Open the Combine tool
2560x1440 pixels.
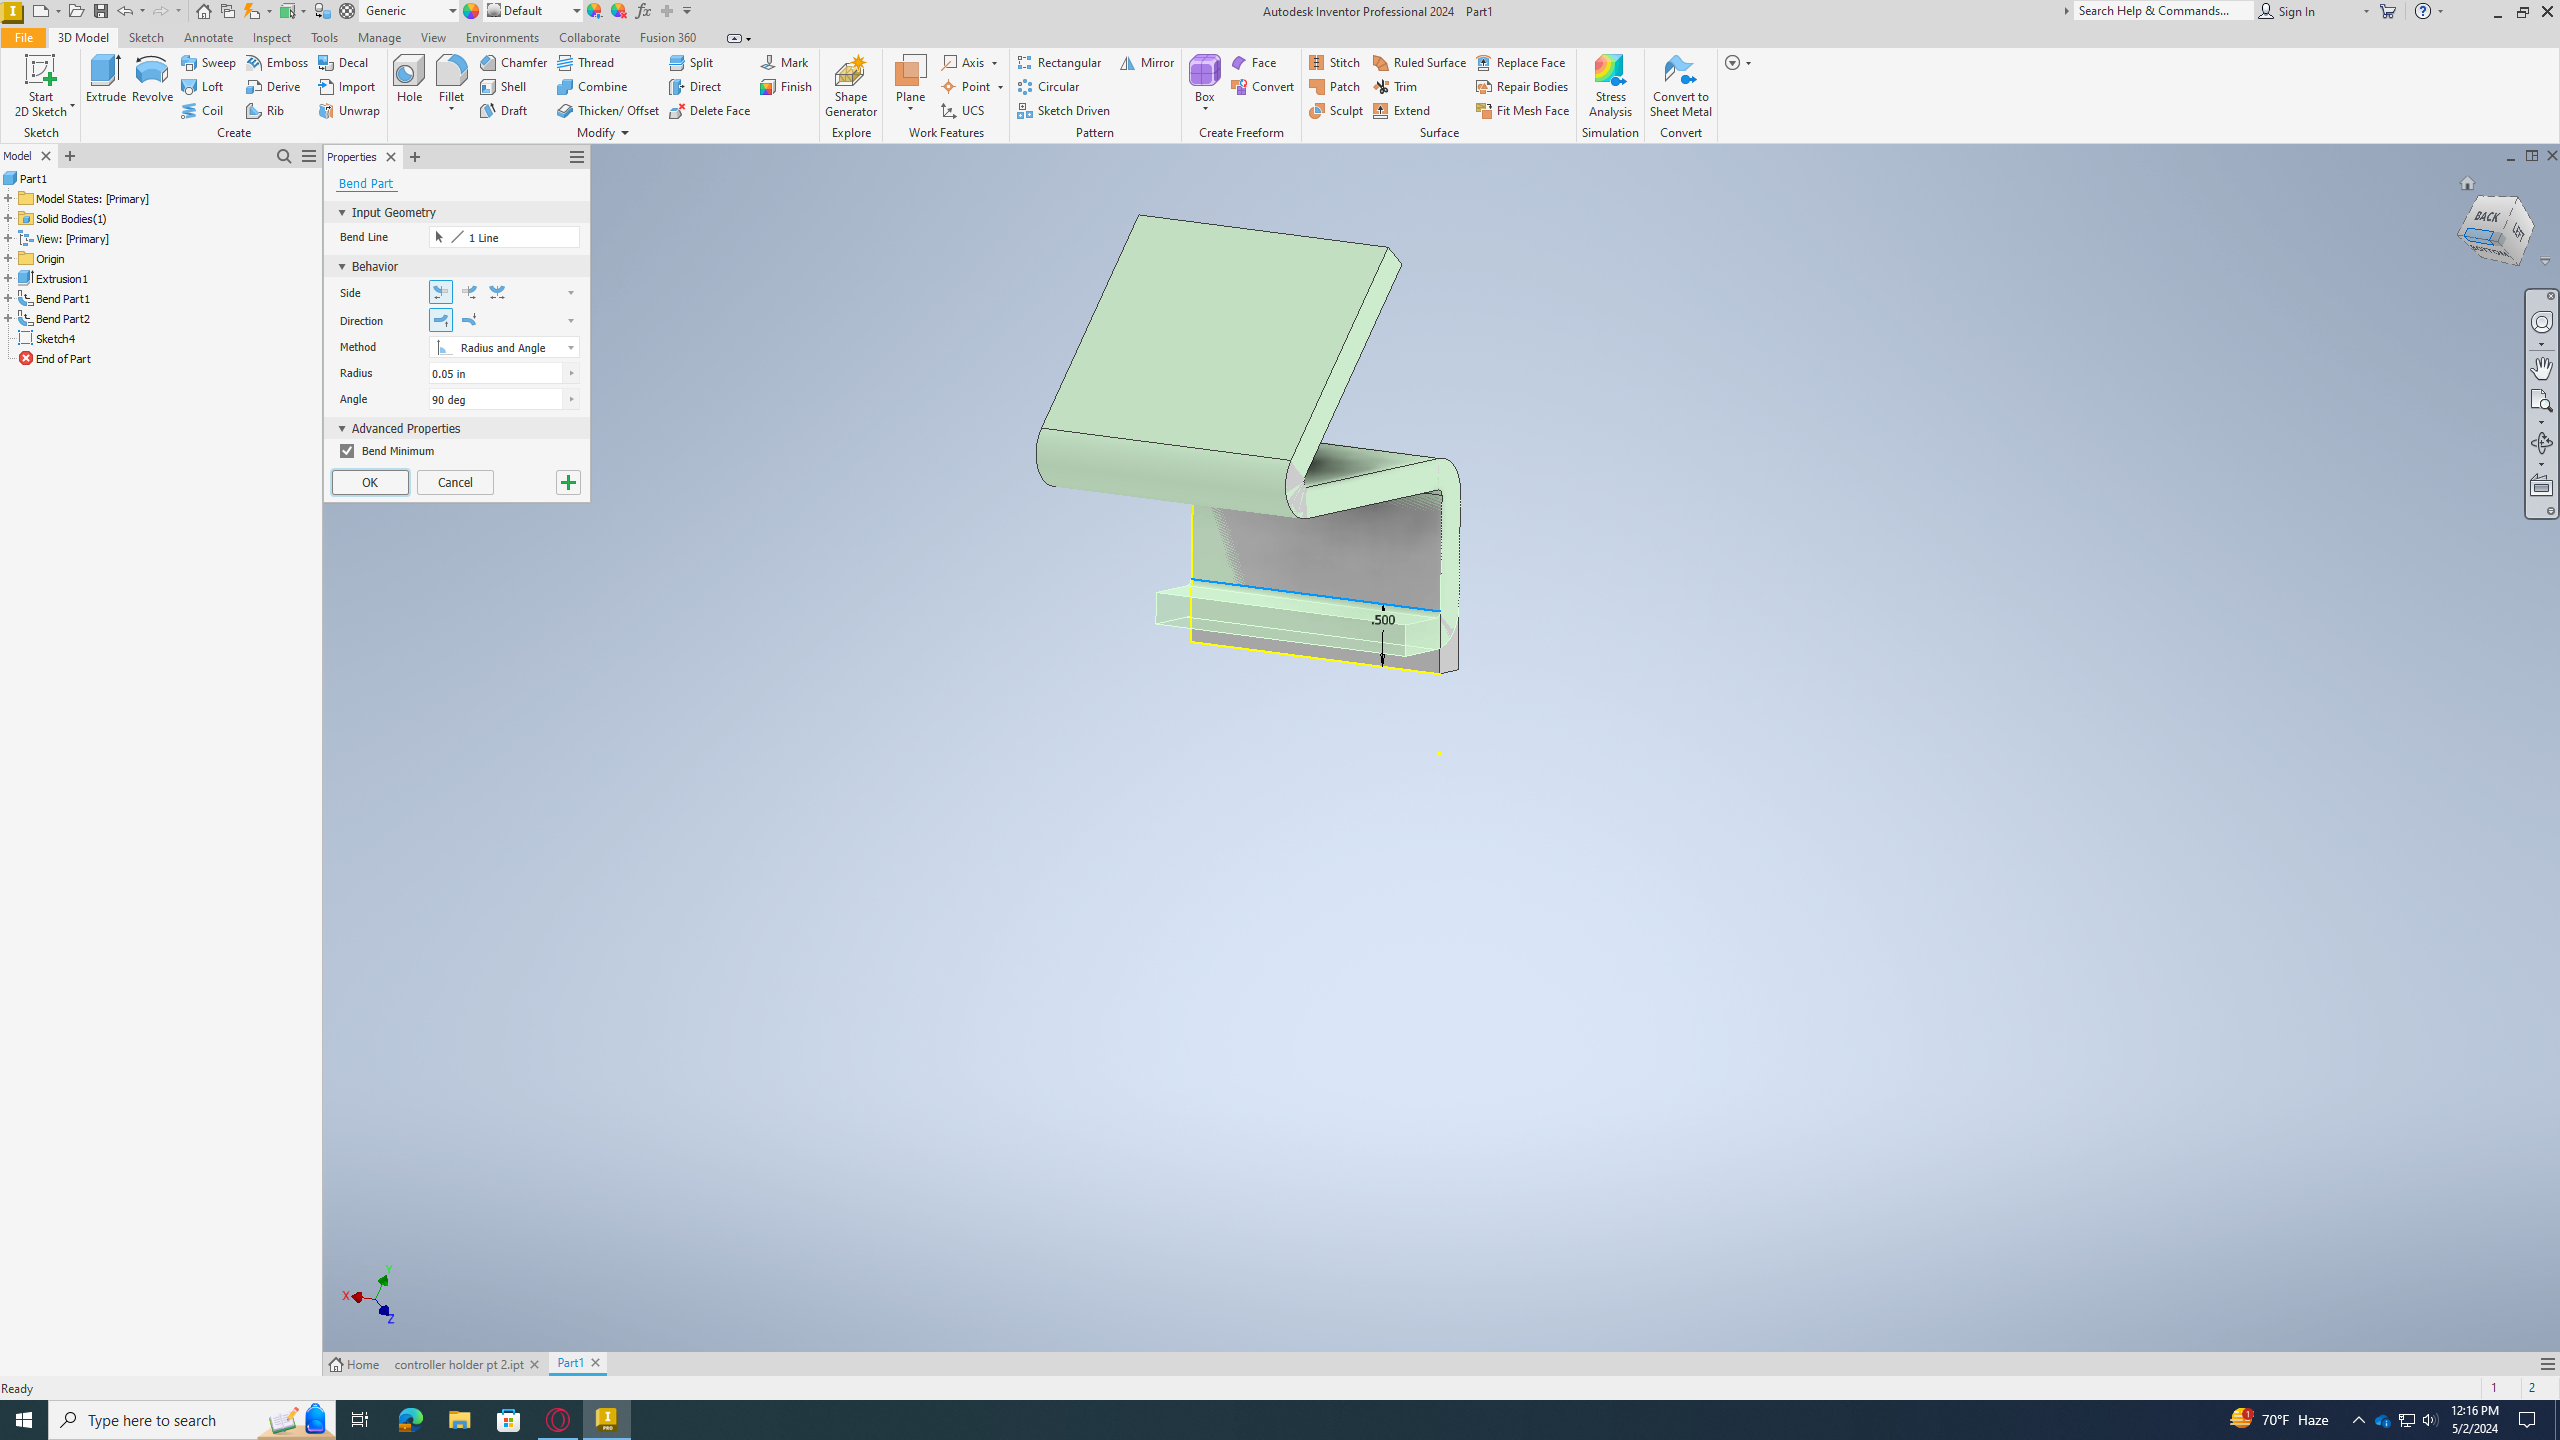coord(593,86)
